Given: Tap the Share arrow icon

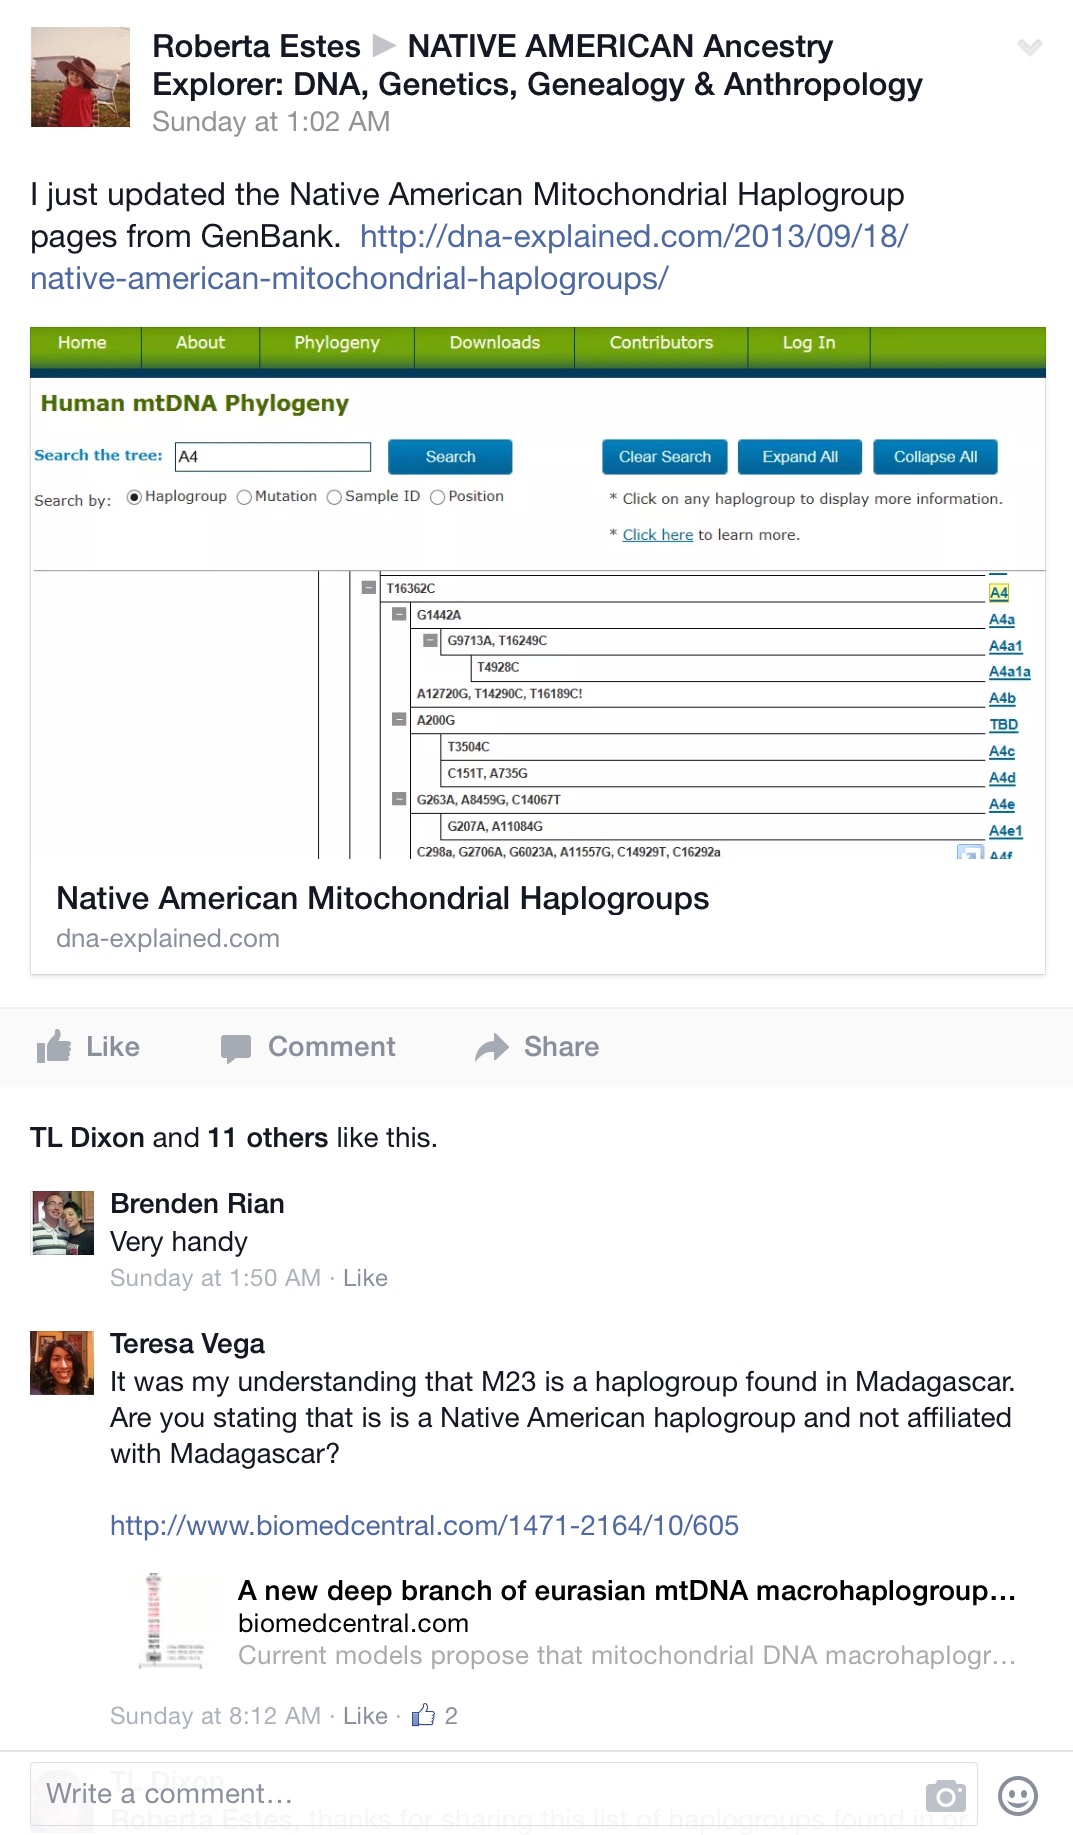Looking at the screenshot, I should pyautogui.click(x=492, y=1048).
